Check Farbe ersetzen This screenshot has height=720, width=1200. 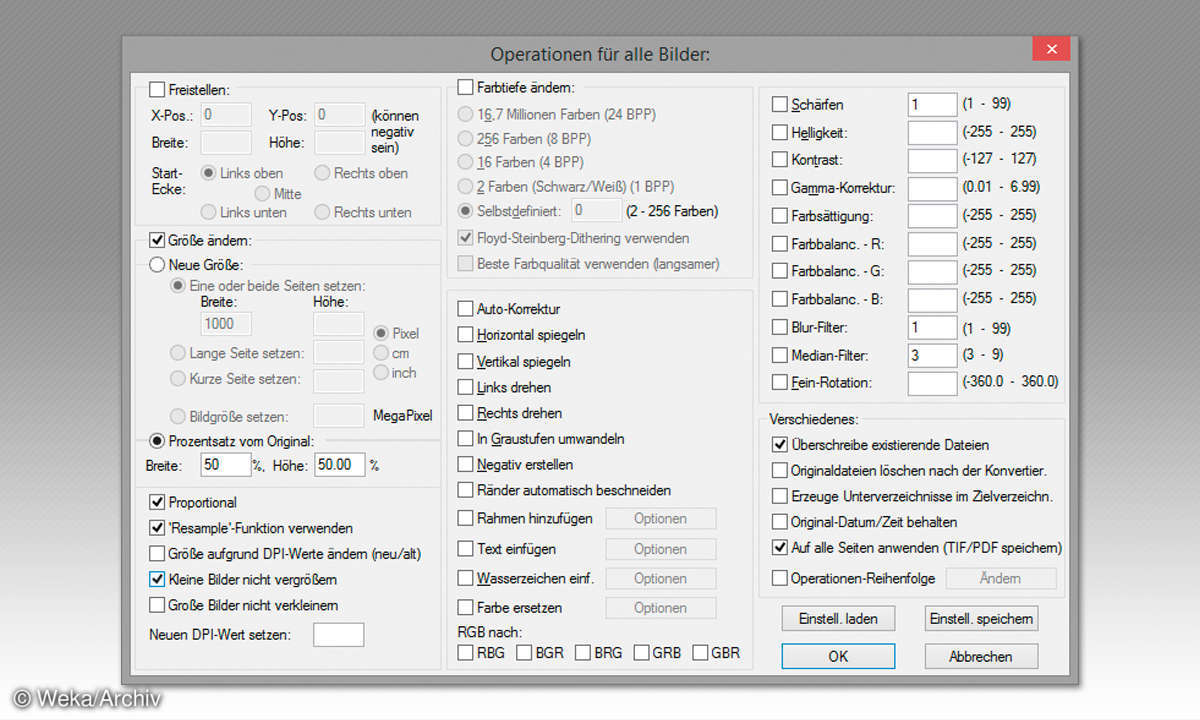(465, 608)
